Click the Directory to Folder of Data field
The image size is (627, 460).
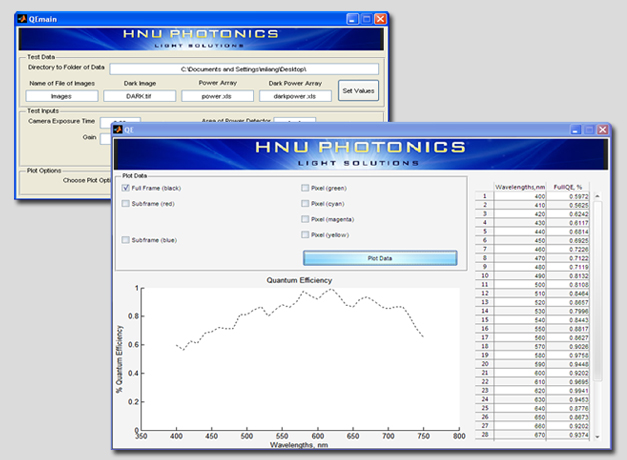pyautogui.click(x=244, y=69)
